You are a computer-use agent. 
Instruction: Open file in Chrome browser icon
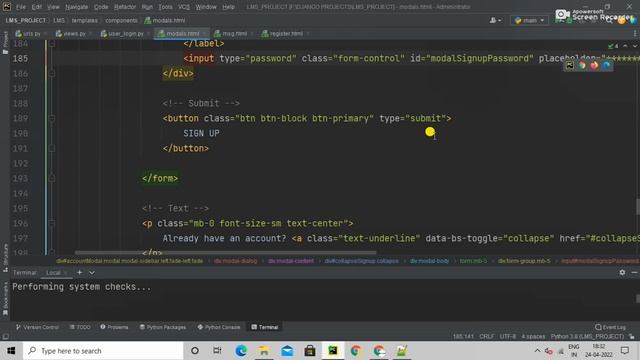[582, 65]
